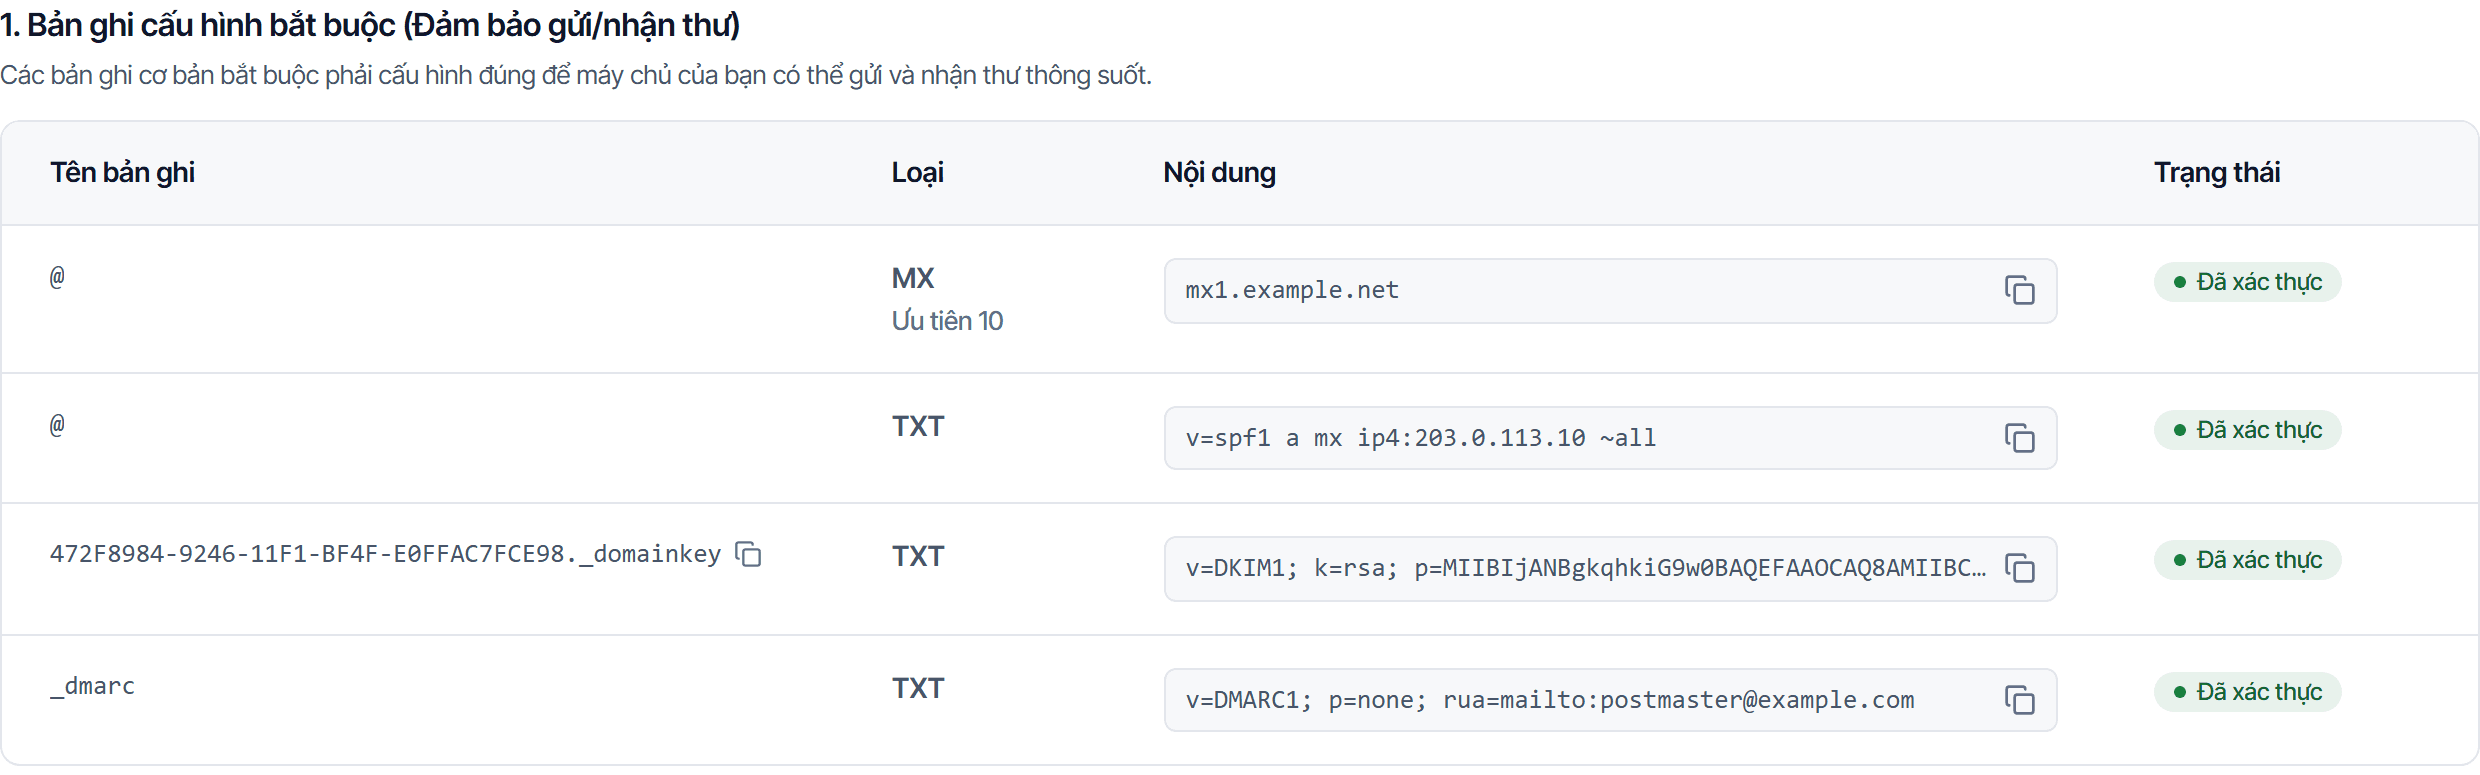Screen dimensions: 2480x775
Task: Click the DKIM row's Đã xác thực badge
Action: tap(2247, 560)
